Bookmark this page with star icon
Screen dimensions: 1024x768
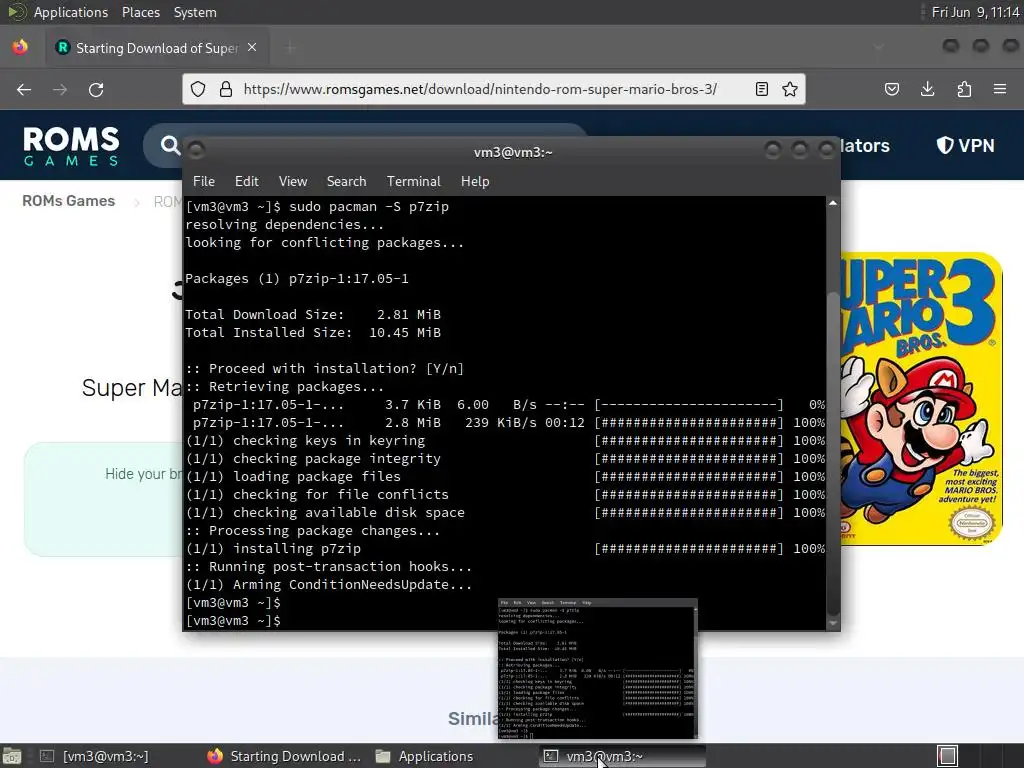(x=790, y=89)
